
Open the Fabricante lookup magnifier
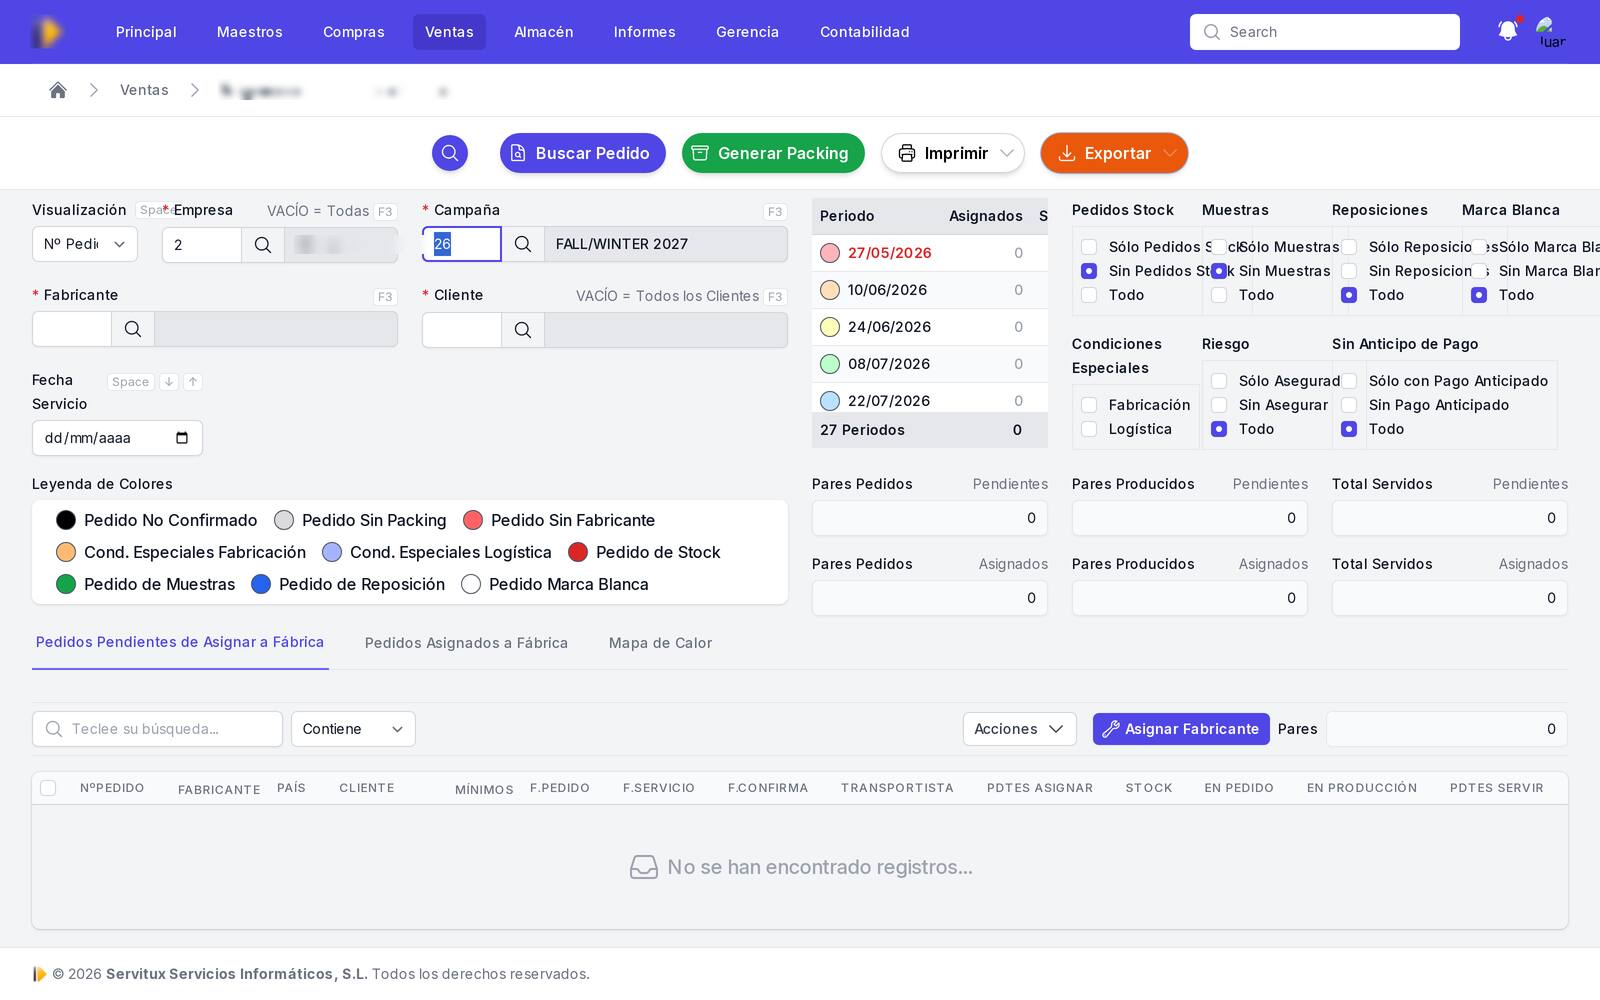click(133, 329)
